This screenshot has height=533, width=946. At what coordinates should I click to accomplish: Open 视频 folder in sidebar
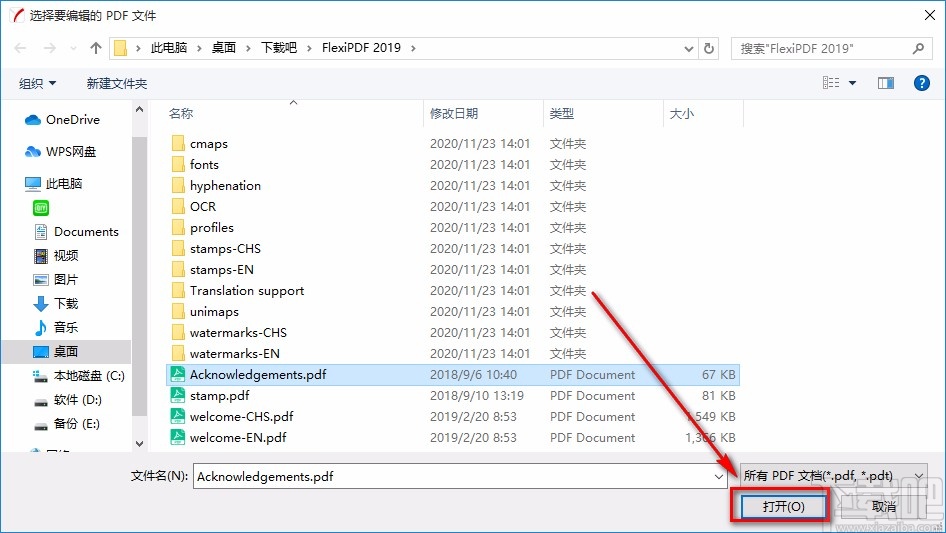pyautogui.click(x=56, y=256)
